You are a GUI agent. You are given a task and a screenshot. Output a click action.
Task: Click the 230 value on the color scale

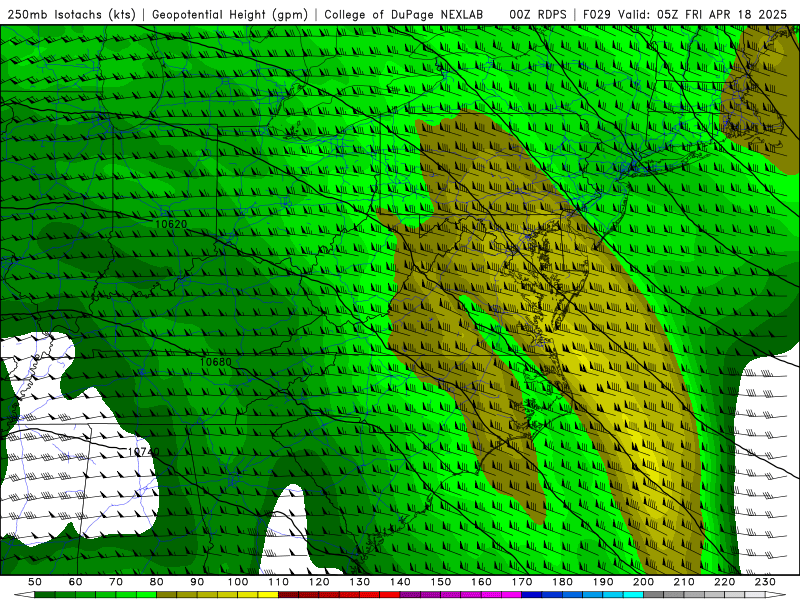[x=765, y=582]
